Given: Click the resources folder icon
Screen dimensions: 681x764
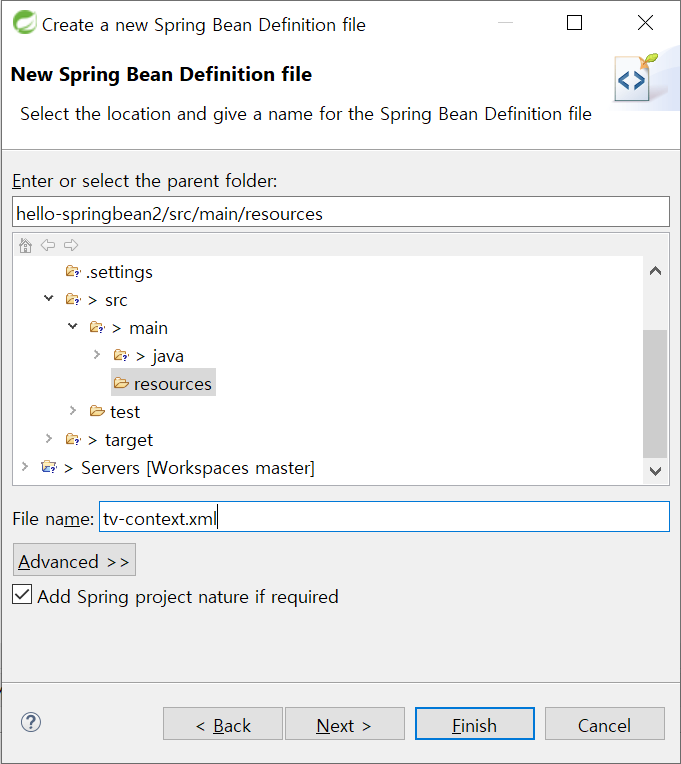Looking at the screenshot, I should click(x=121, y=383).
